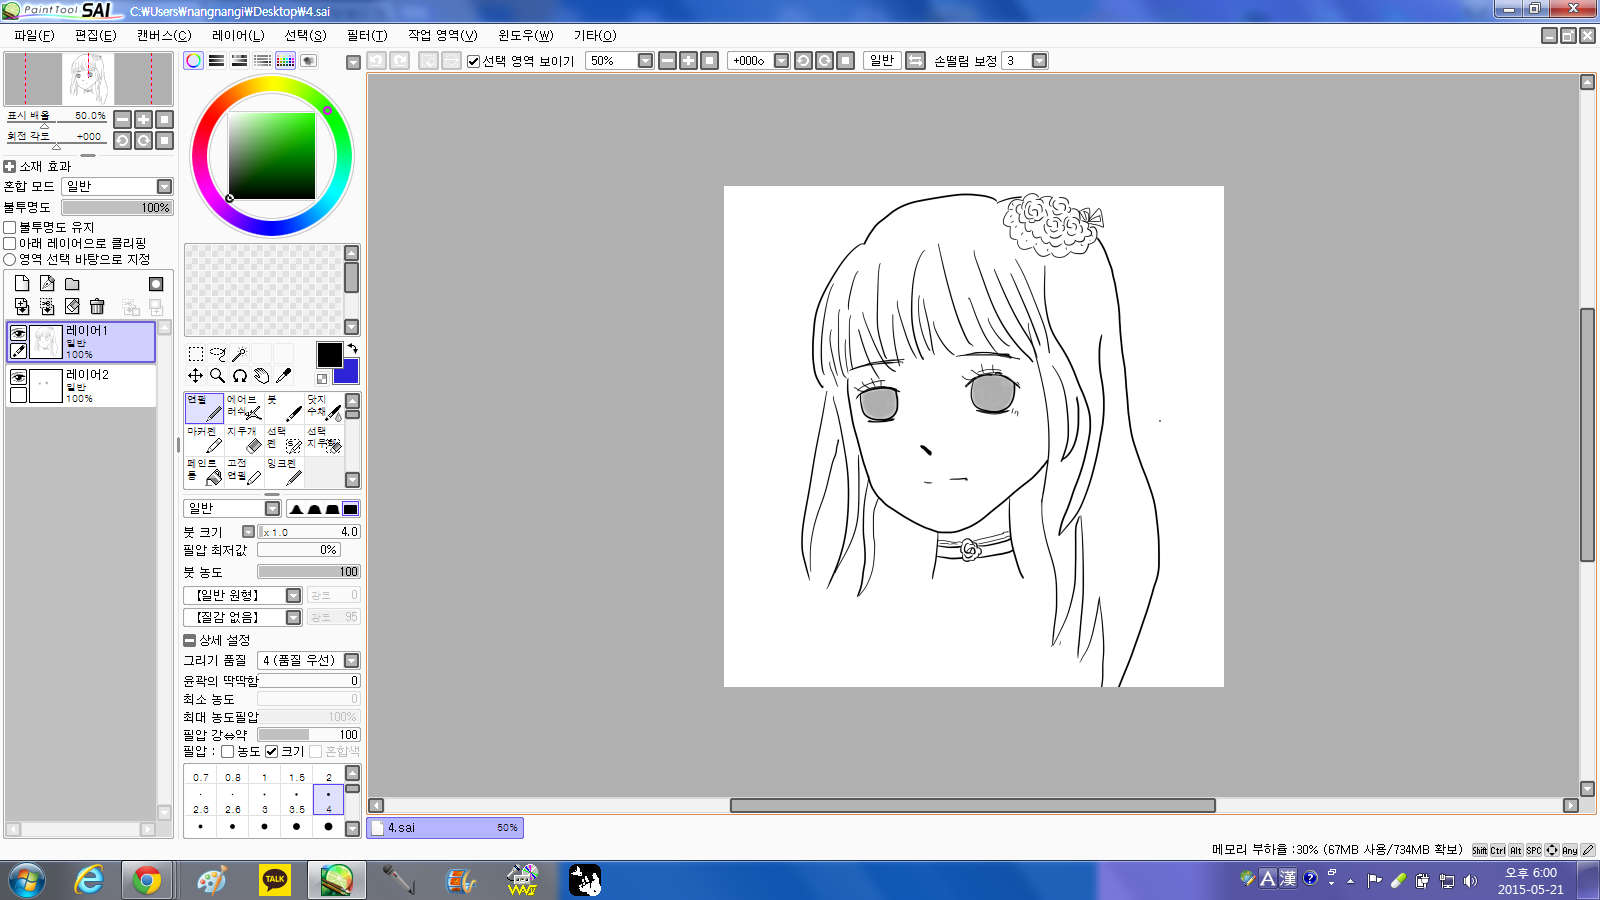Adjust the 붓 농도 density slider

pos(309,572)
